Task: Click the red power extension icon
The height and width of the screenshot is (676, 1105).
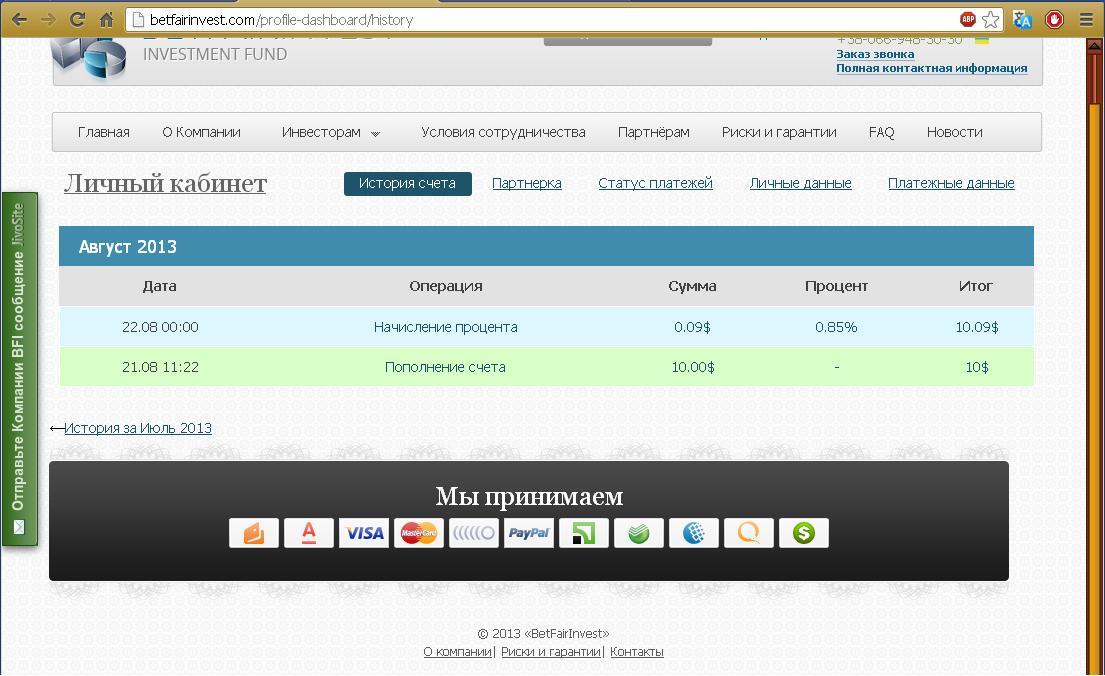Action: point(1054,20)
